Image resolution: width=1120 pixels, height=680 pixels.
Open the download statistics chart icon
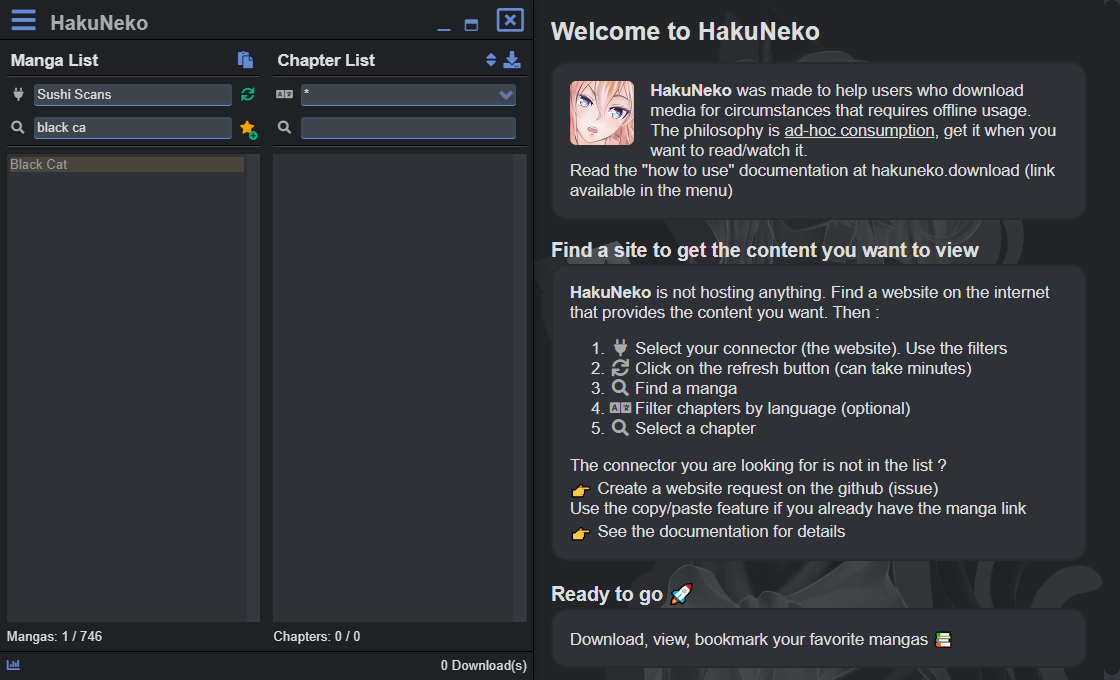[12, 665]
